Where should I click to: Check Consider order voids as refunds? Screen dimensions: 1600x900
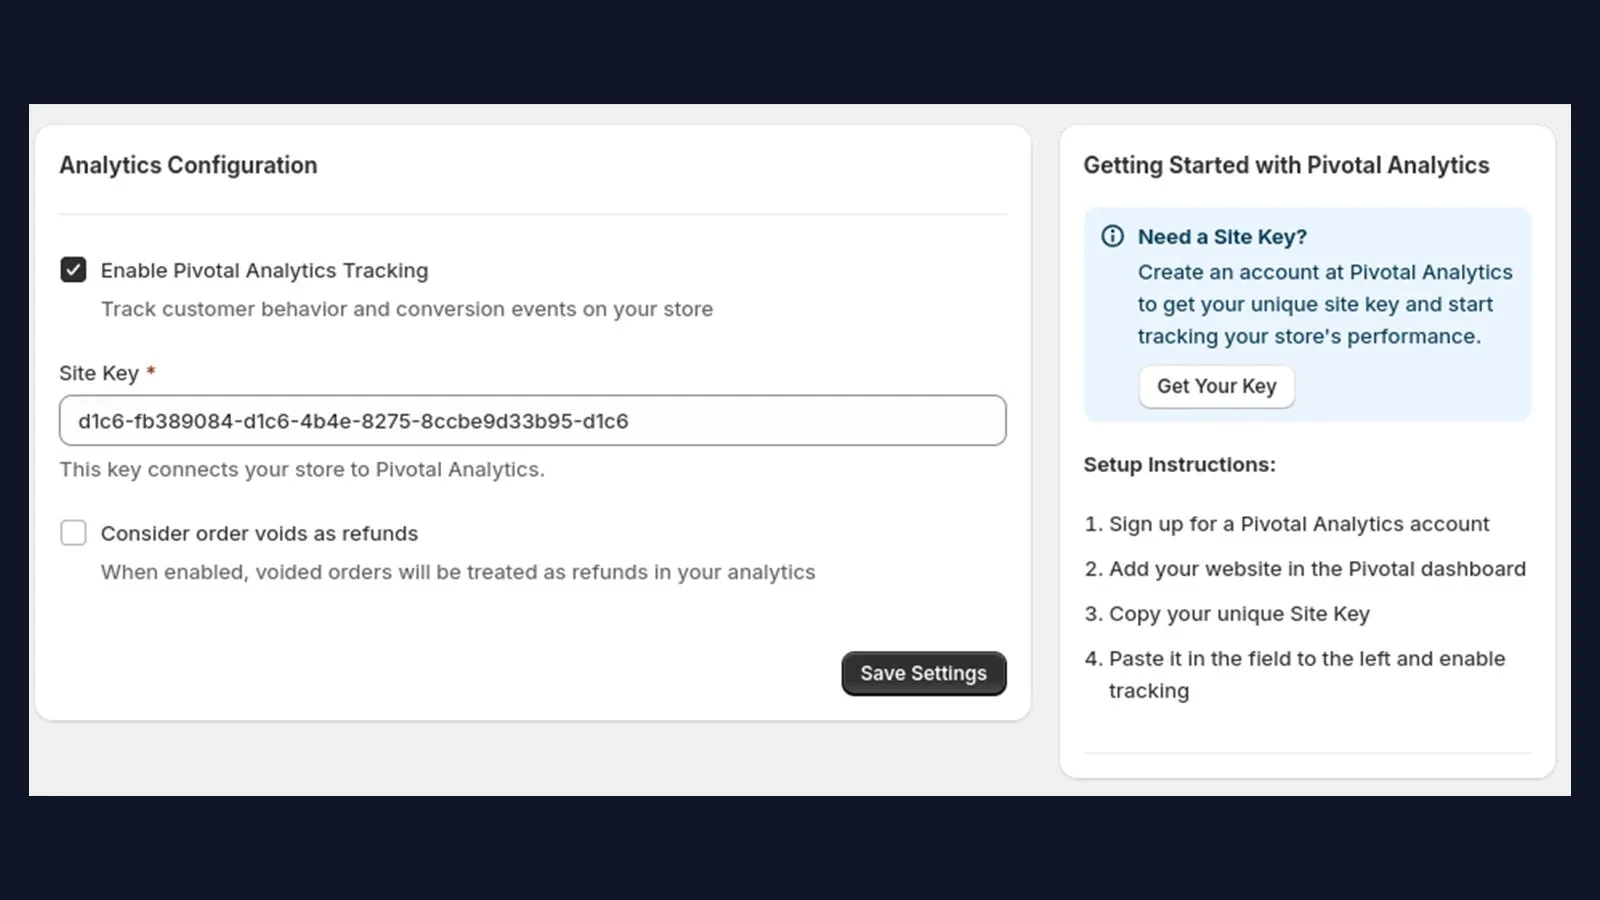[x=73, y=533]
